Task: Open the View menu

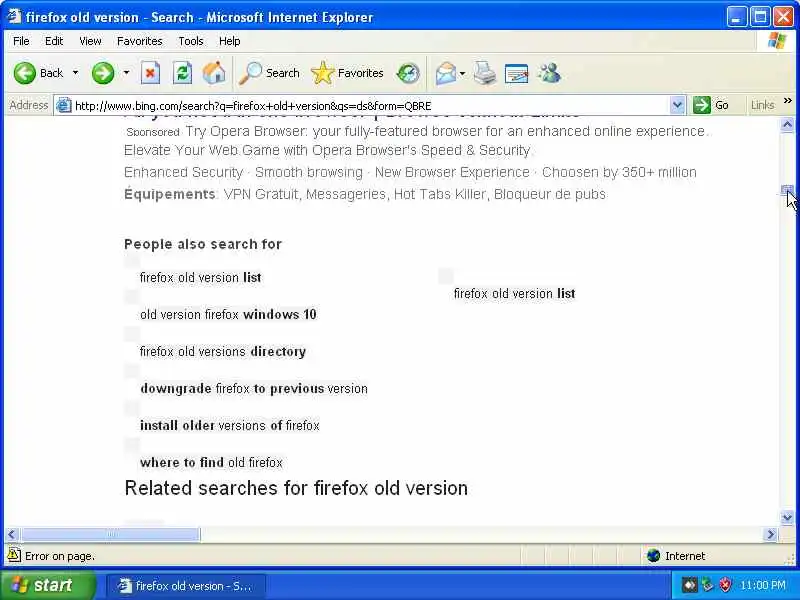Action: point(90,41)
